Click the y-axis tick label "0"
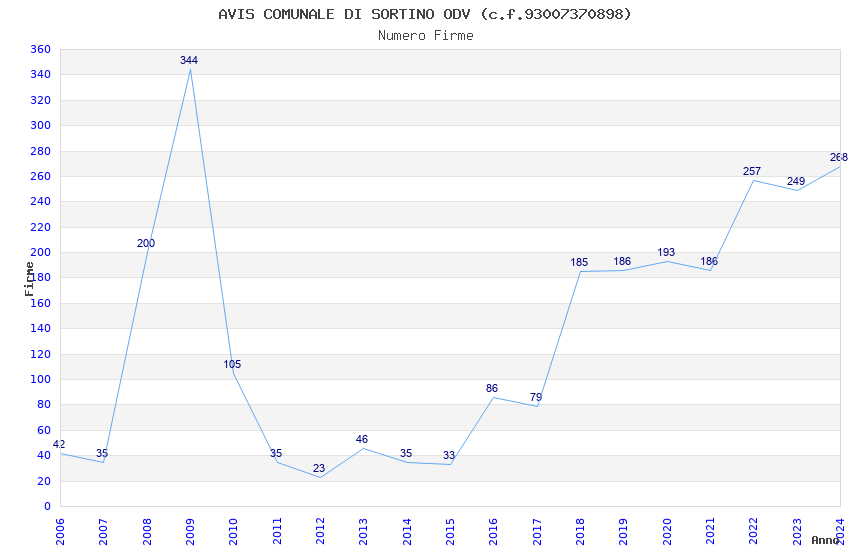This screenshot has width=850, height=550. coord(47,506)
